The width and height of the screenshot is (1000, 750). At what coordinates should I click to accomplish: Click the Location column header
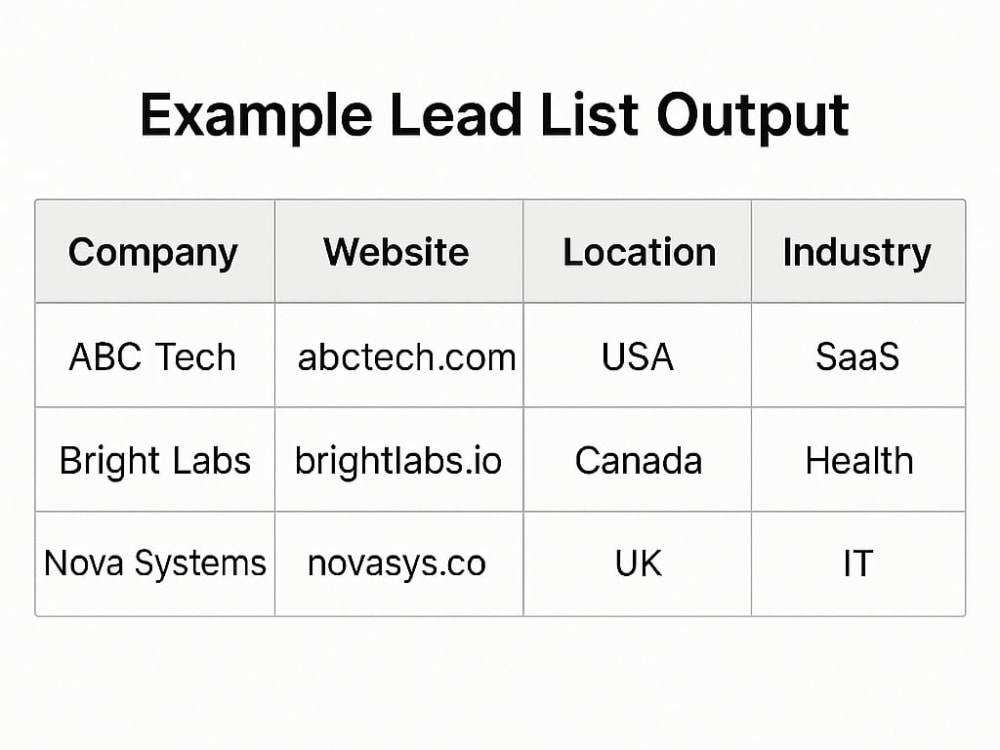pos(639,253)
